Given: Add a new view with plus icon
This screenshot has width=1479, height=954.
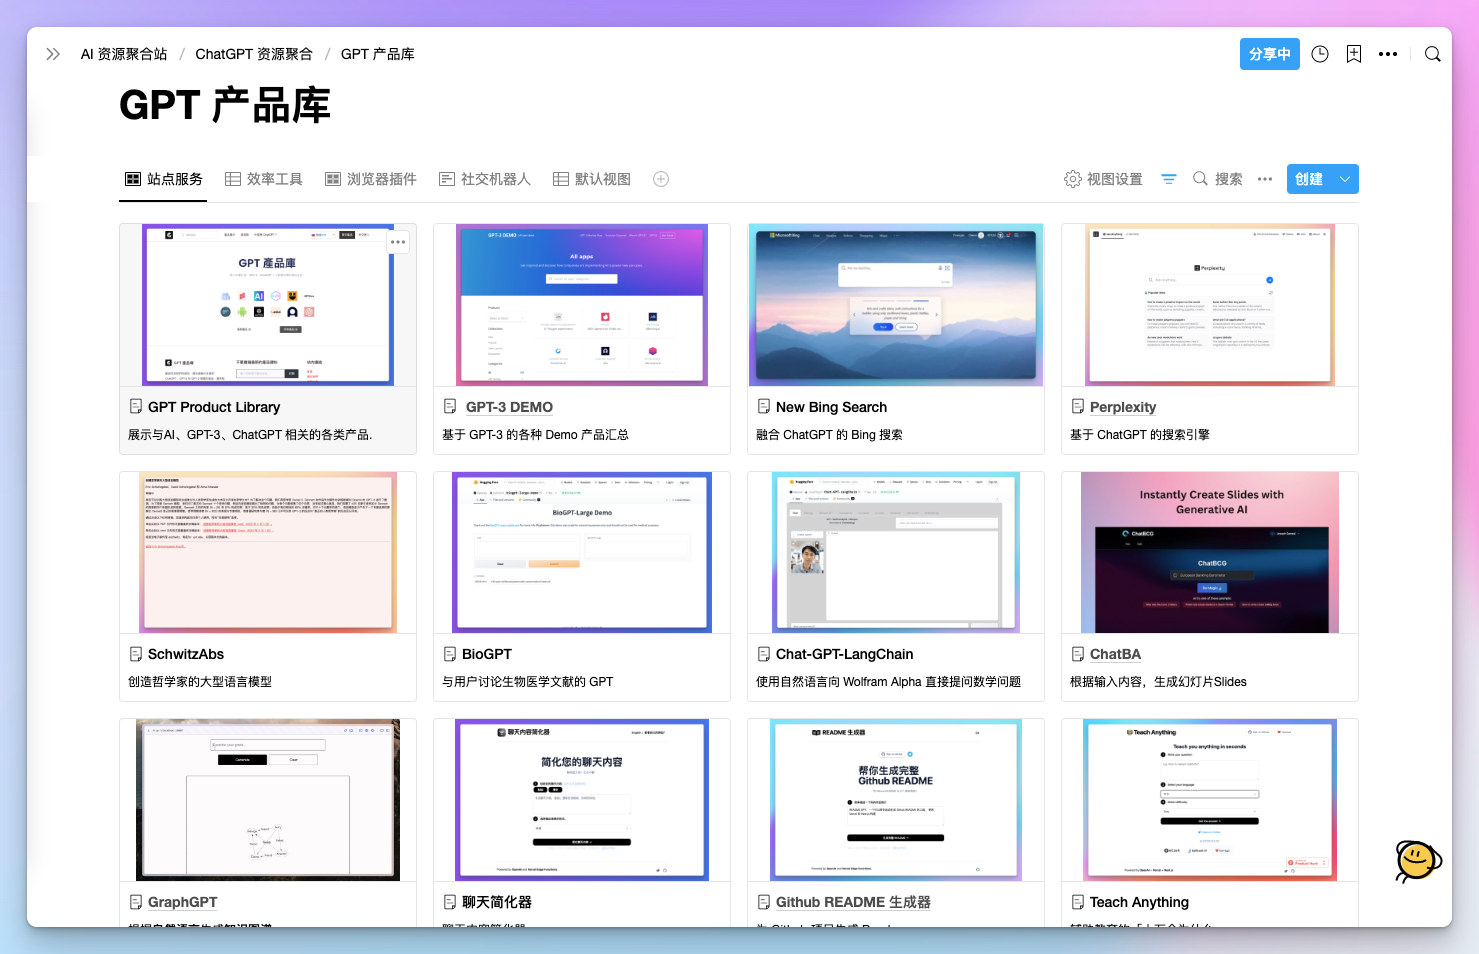Looking at the screenshot, I should click(661, 179).
